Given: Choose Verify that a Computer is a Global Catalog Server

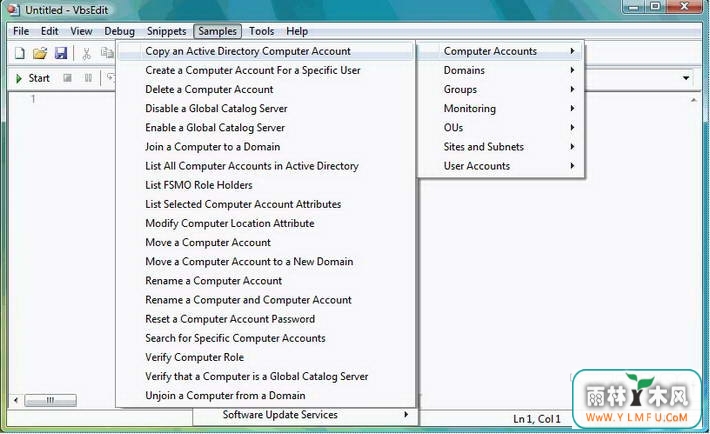Looking at the screenshot, I should click(x=266, y=376).
